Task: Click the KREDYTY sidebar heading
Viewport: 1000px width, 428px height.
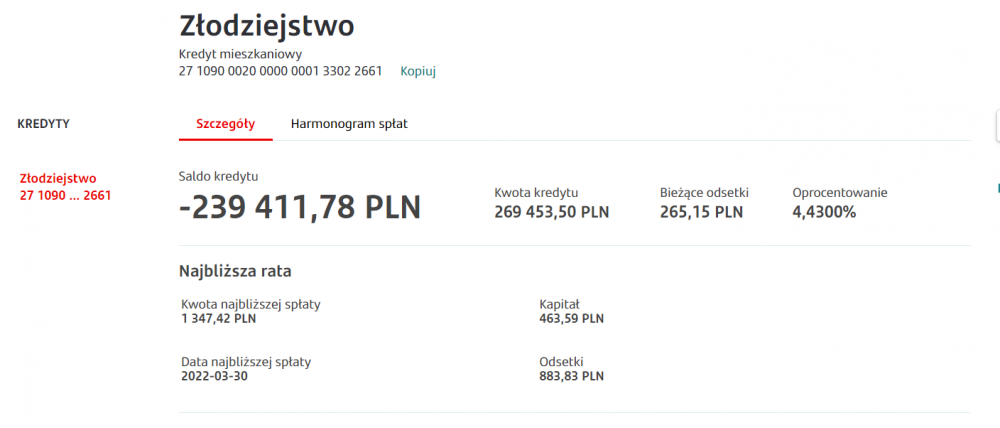Action: pyautogui.click(x=43, y=124)
